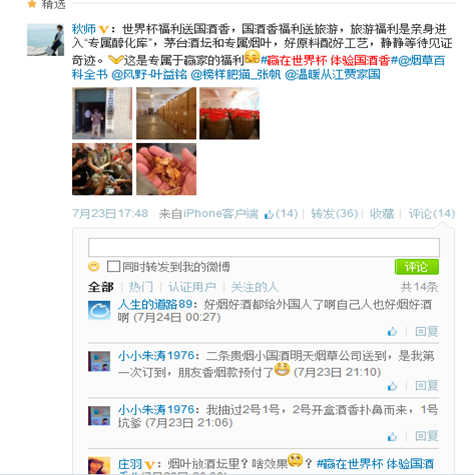Screen dimensions: 474x475
Task: Click 庄羽's avatar picture
Action: [x=99, y=466]
